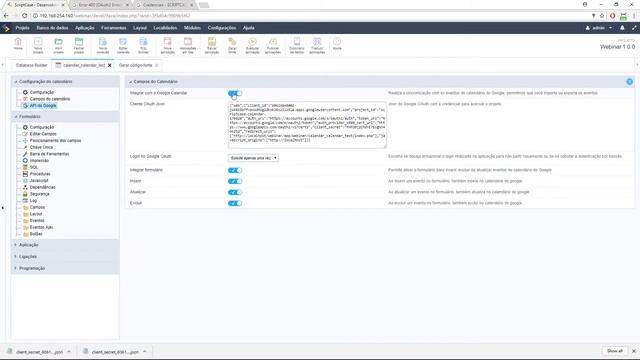Screen dimensions: 640x360
Task: Toggle Integrar com o Google Calendar switch
Action: 235,93
